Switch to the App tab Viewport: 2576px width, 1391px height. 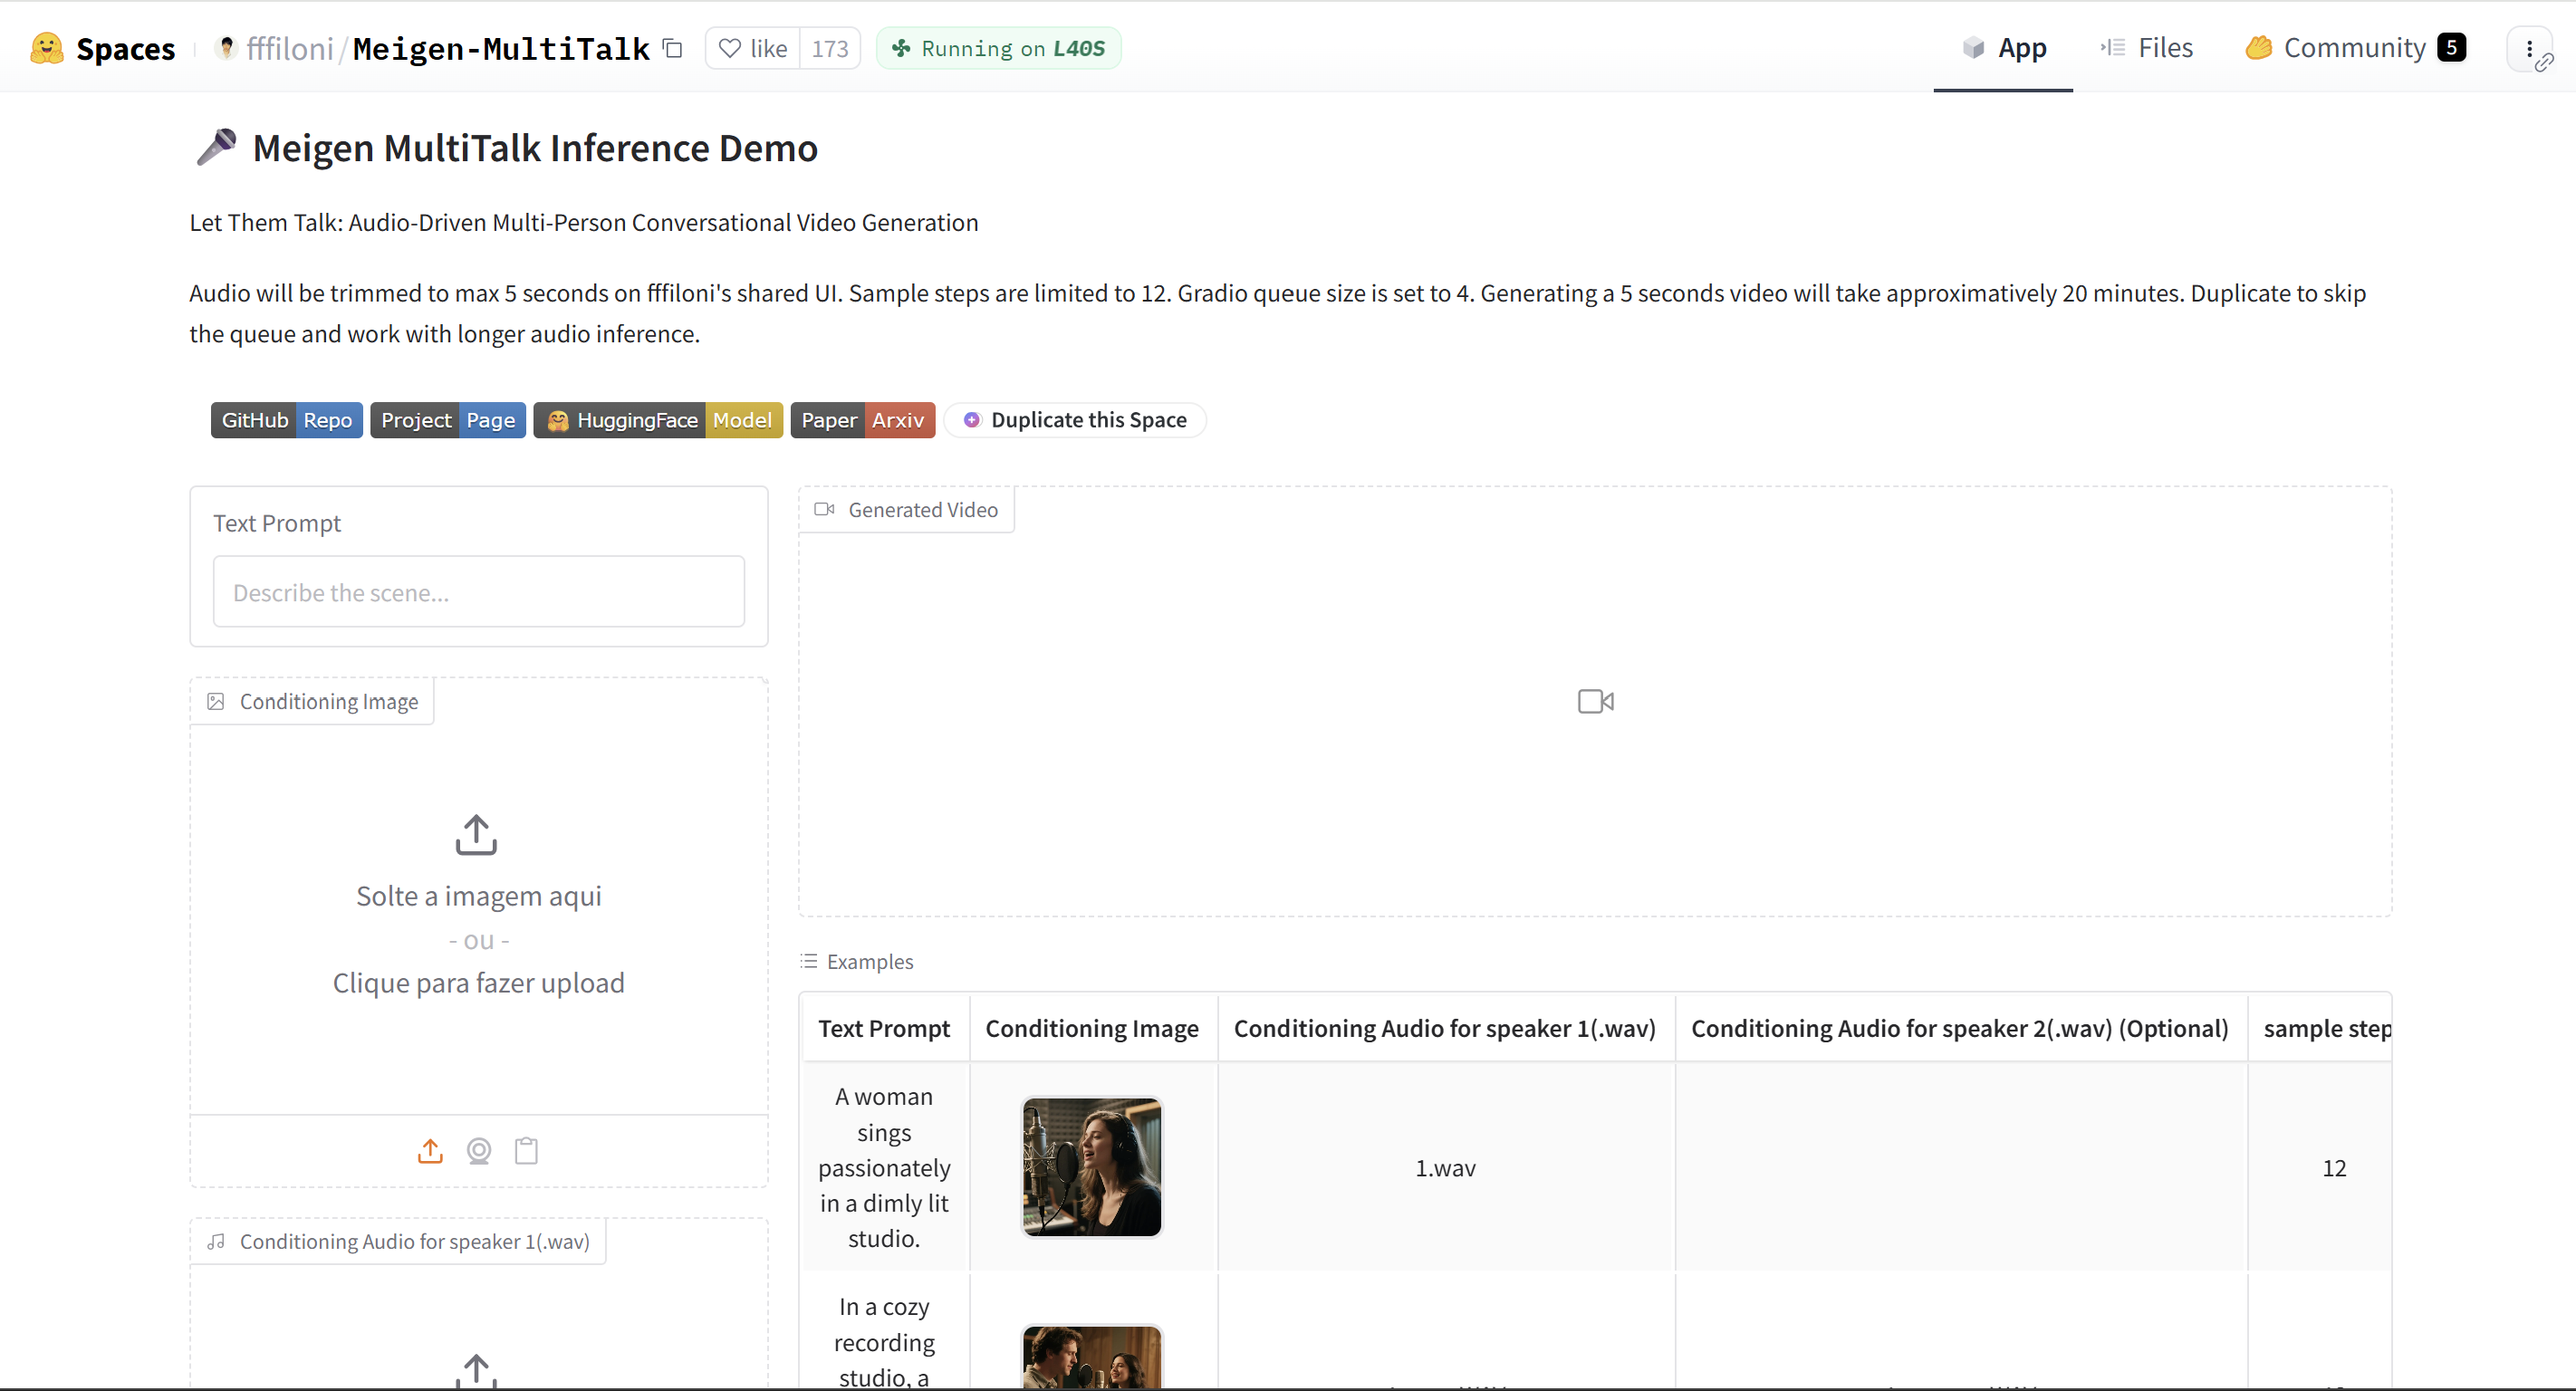click(2003, 48)
